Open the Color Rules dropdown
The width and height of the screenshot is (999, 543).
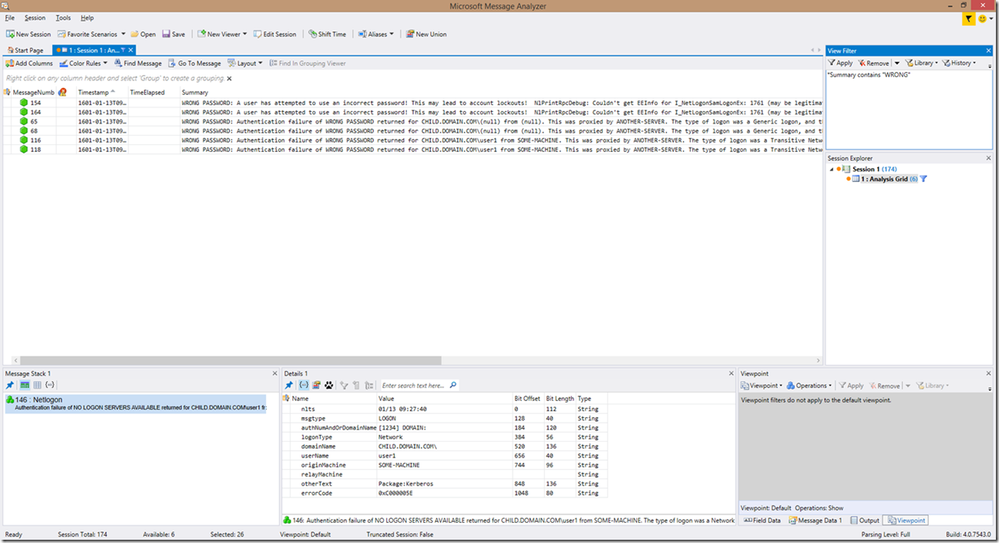click(x=83, y=64)
